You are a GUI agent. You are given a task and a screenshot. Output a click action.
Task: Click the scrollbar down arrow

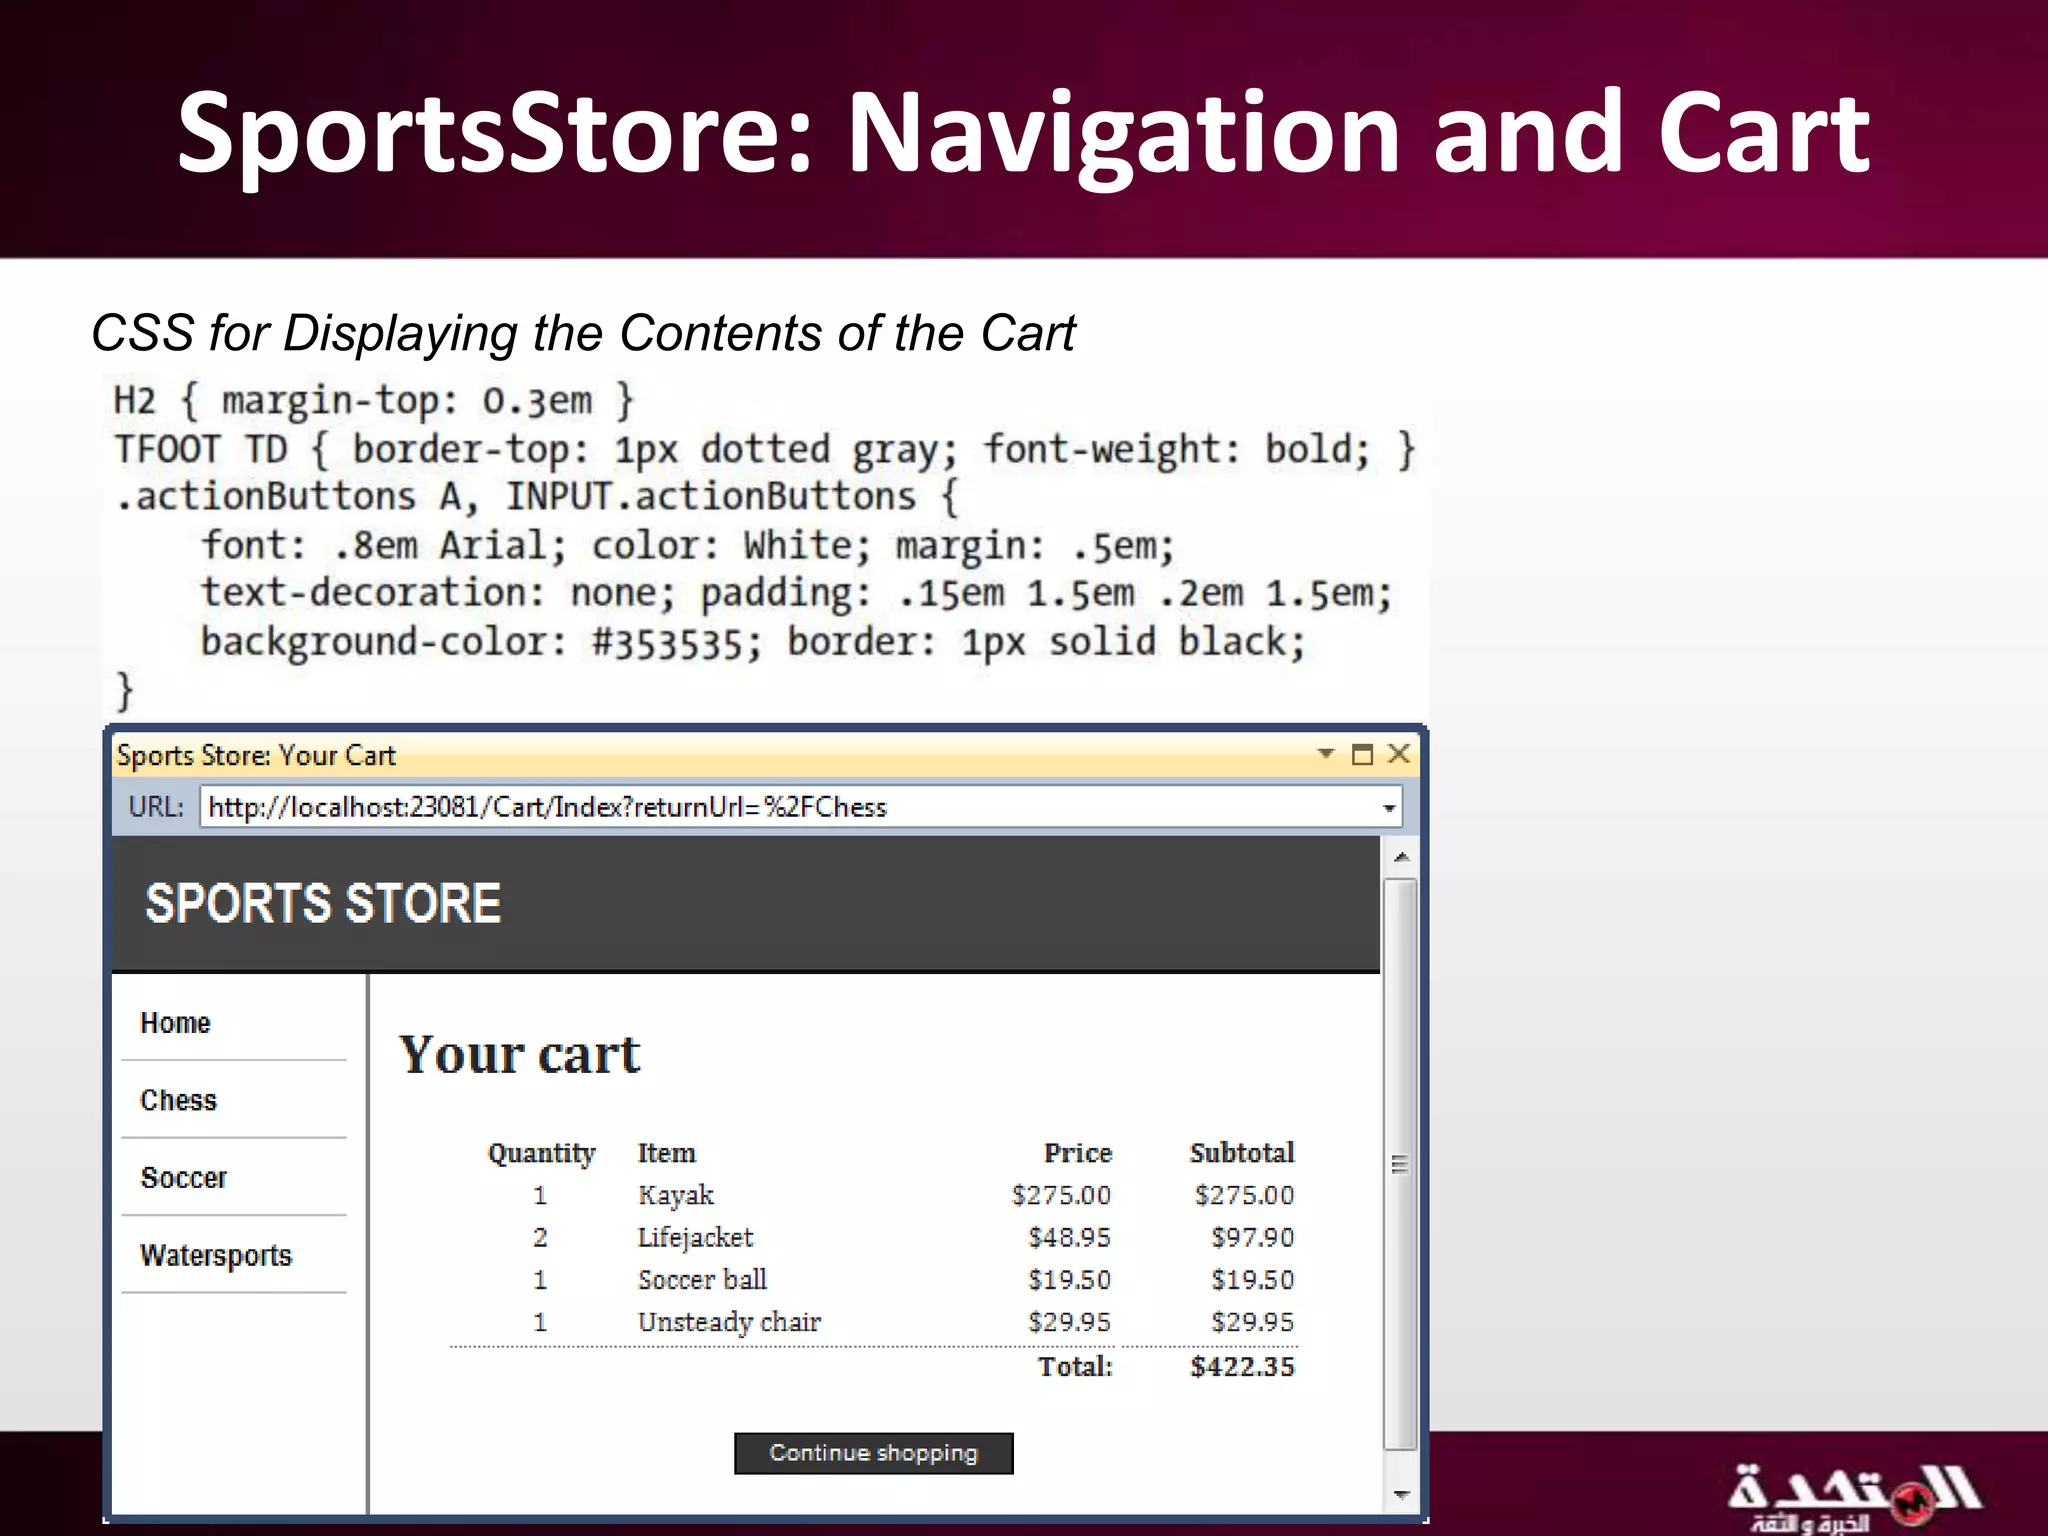click(x=1401, y=1495)
